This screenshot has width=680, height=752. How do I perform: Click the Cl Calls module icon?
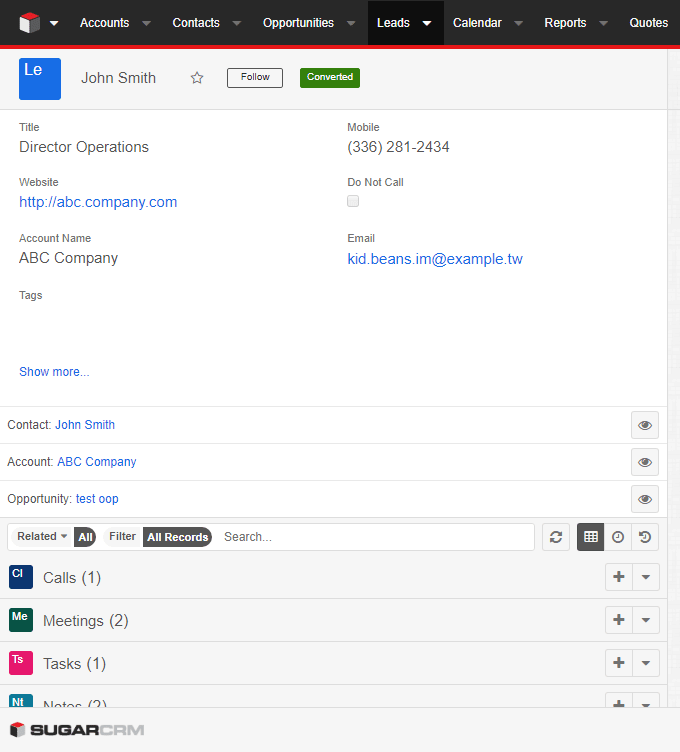click(x=21, y=577)
